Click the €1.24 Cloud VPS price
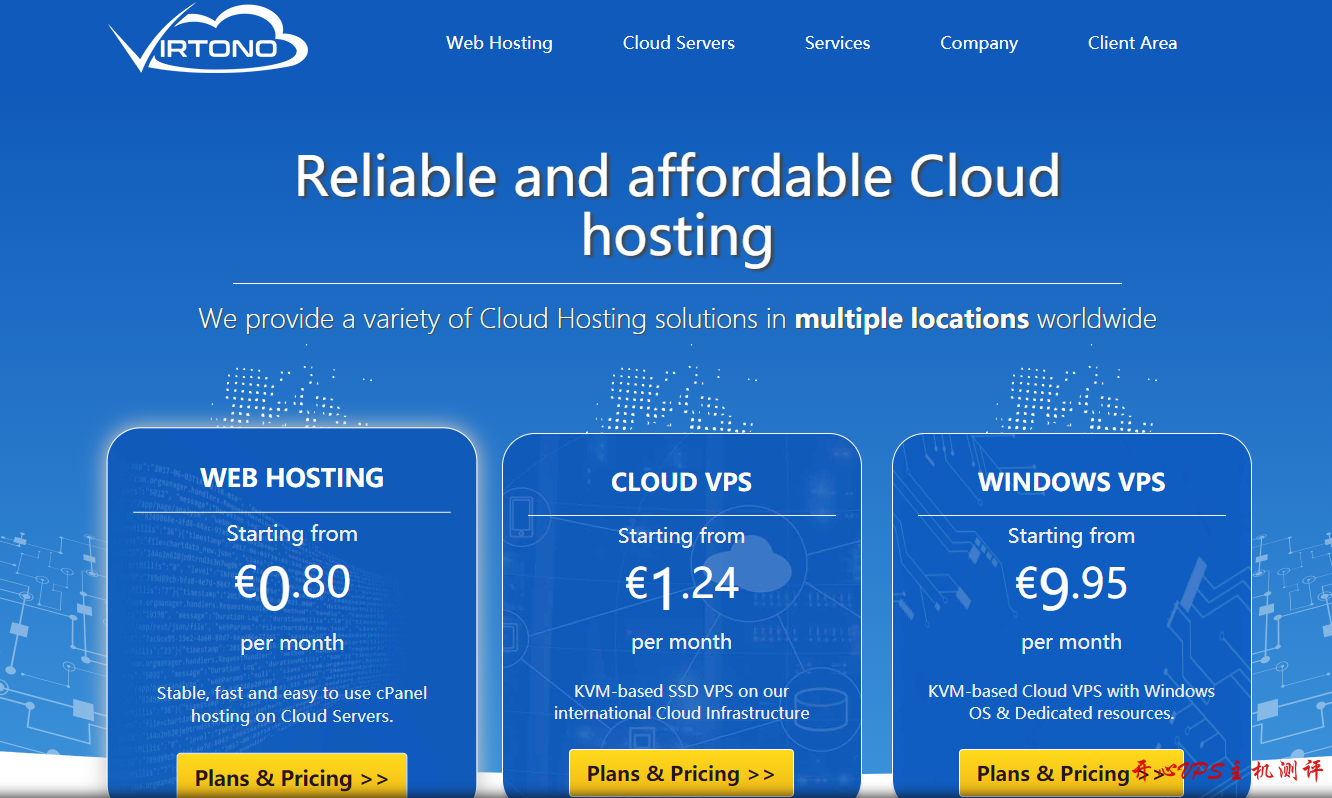1332x798 pixels. coord(681,585)
